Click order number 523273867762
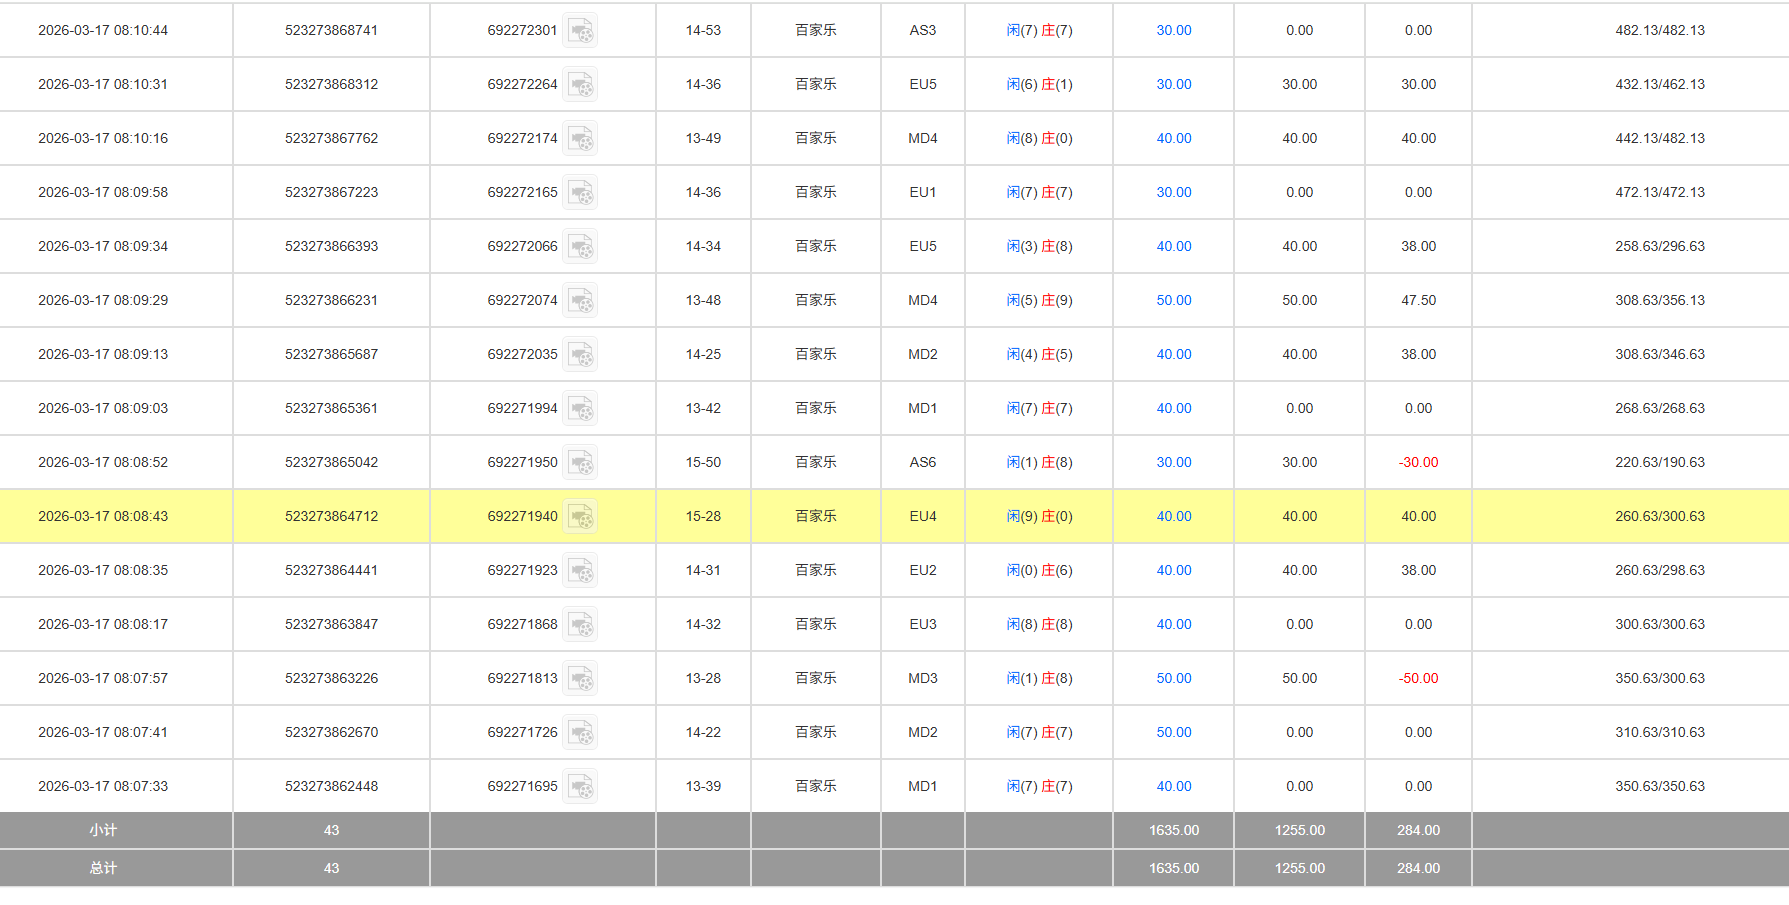Image resolution: width=1789 pixels, height=905 pixels. pos(331,139)
